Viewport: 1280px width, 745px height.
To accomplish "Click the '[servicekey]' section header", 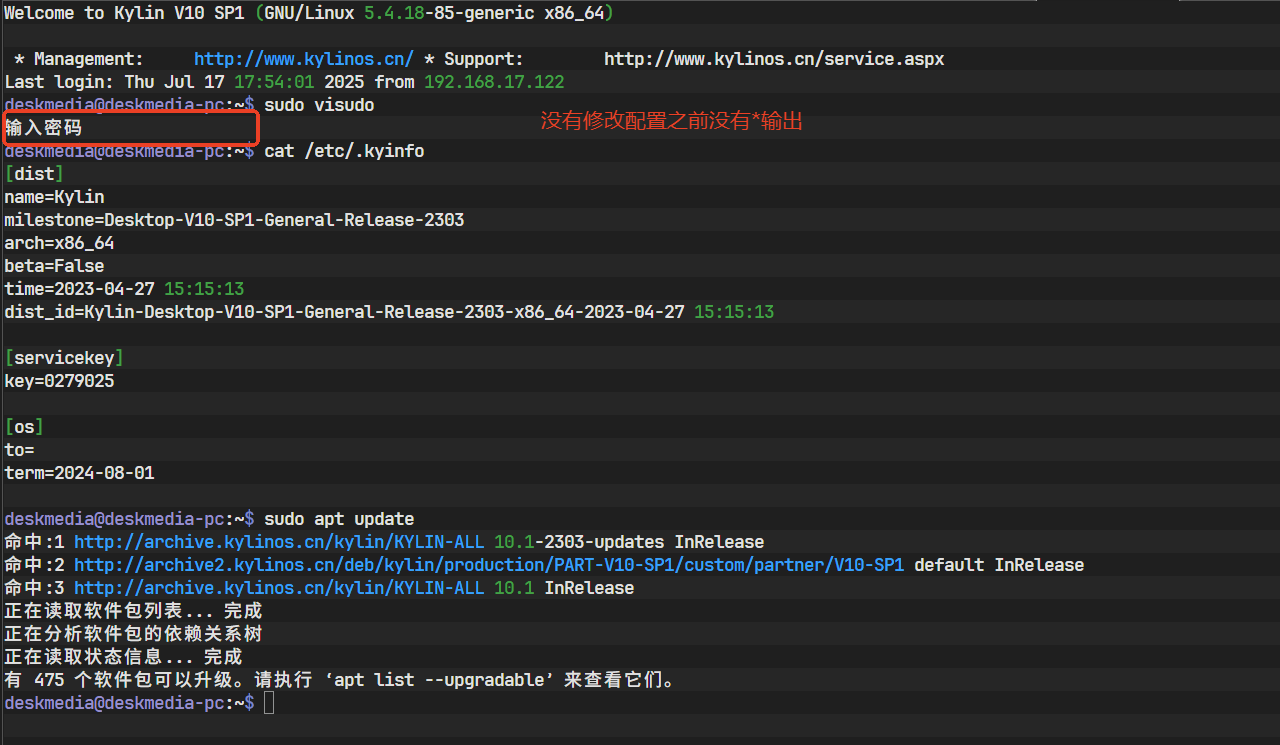I will pyautogui.click(x=64, y=358).
